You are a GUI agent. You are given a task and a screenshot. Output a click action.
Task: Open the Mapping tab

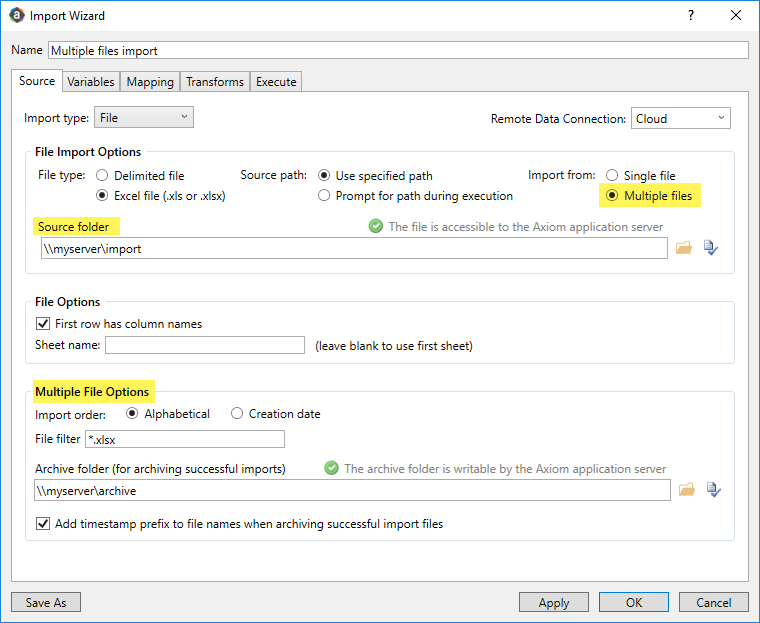pyautogui.click(x=151, y=82)
